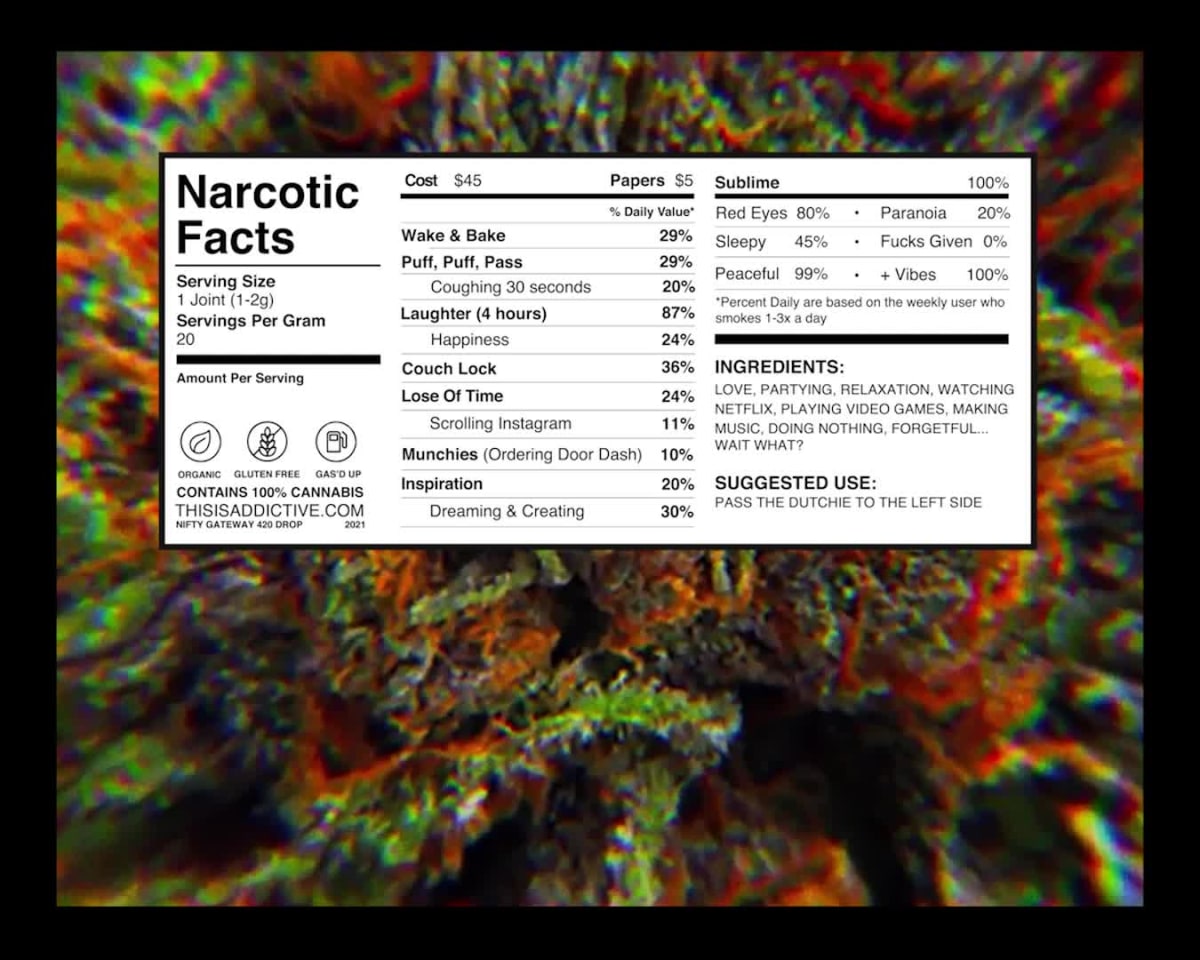Click the Dreaming & Creating entry
This screenshot has width=1200, height=960.
click(506, 511)
